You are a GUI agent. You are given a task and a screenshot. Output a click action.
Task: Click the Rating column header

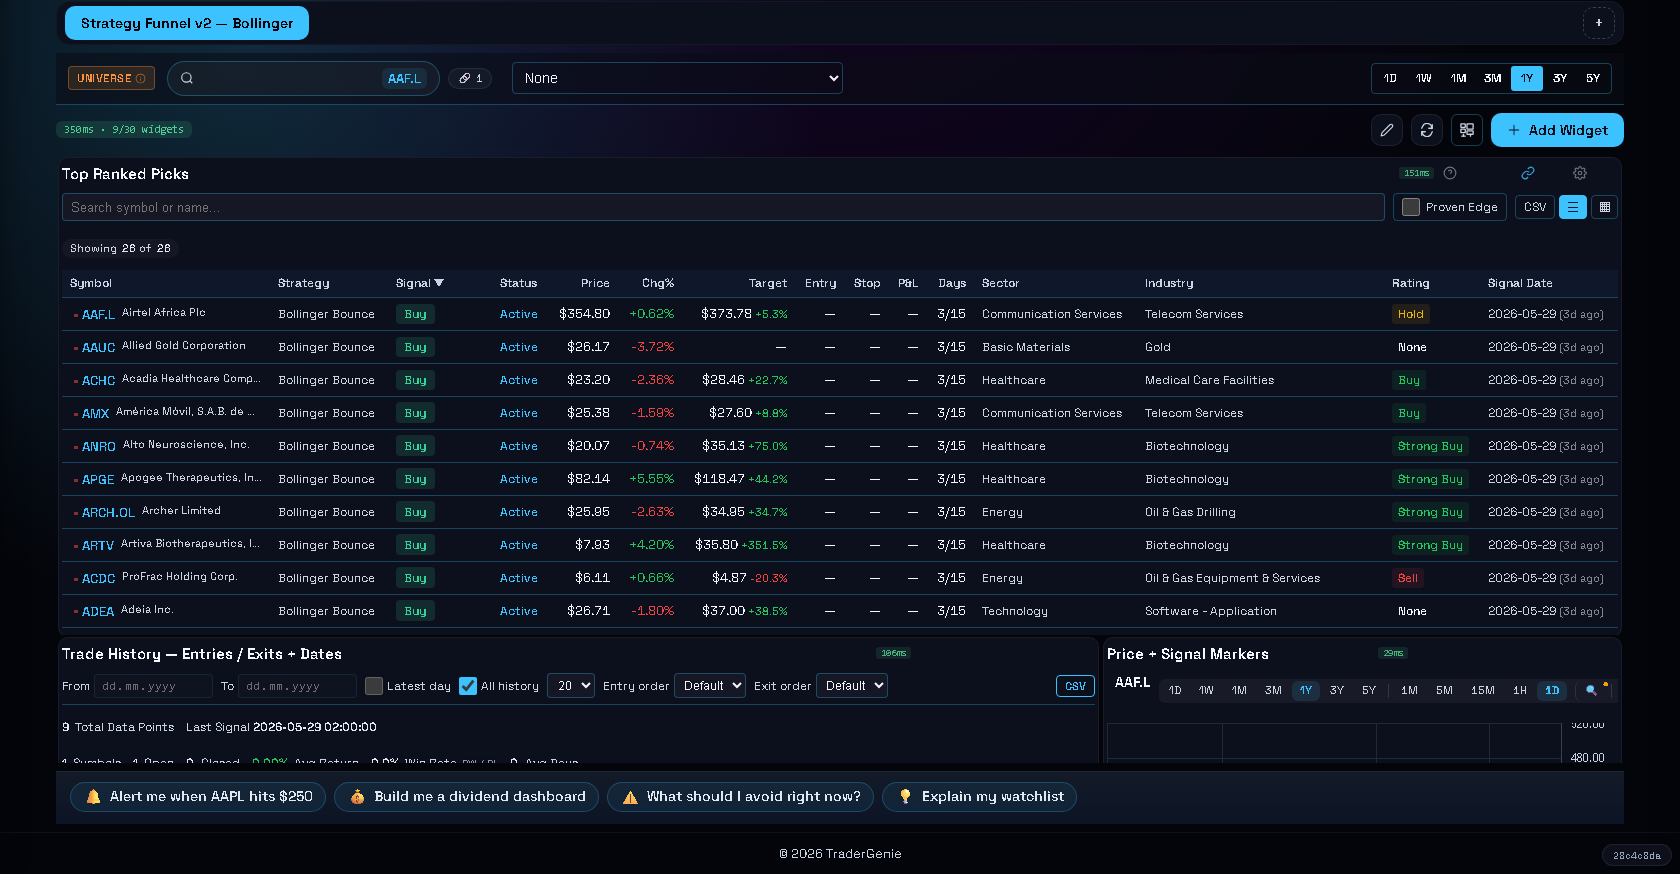click(1411, 283)
